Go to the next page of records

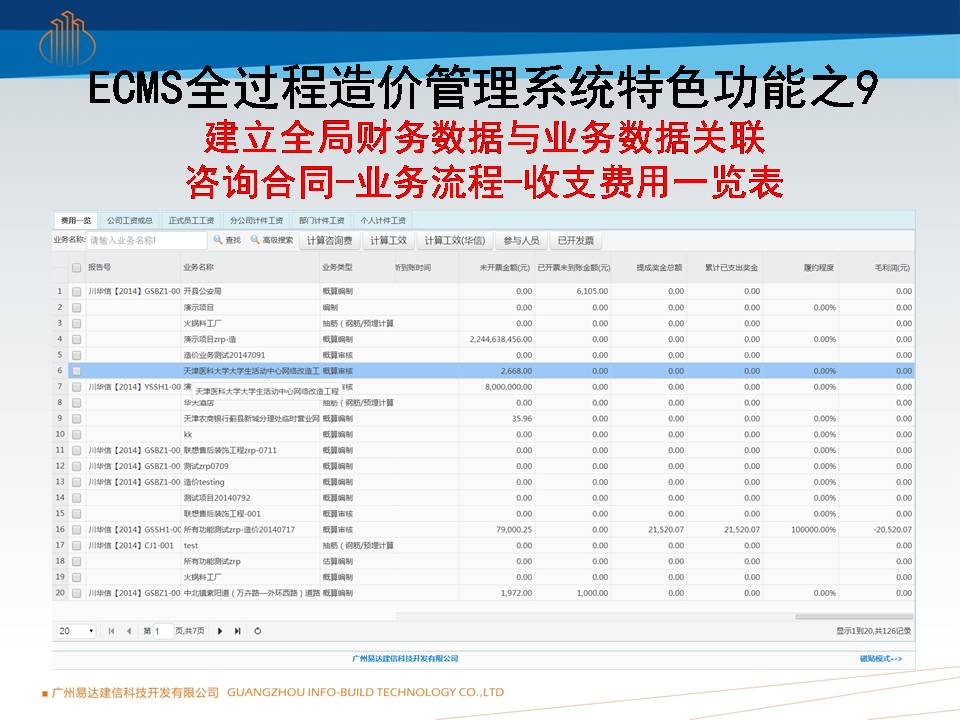coord(220,631)
